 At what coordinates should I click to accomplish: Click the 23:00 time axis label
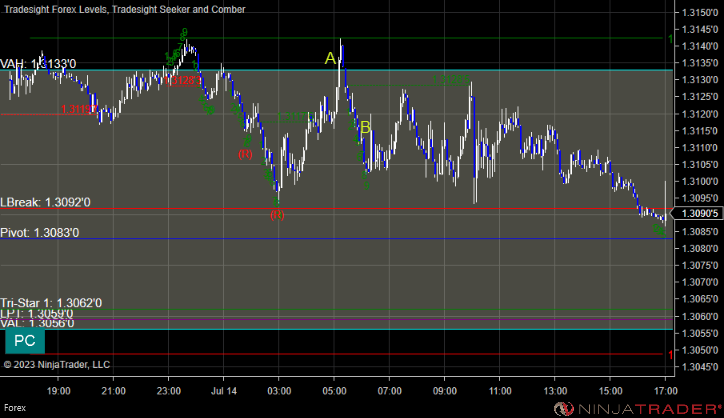169,391
